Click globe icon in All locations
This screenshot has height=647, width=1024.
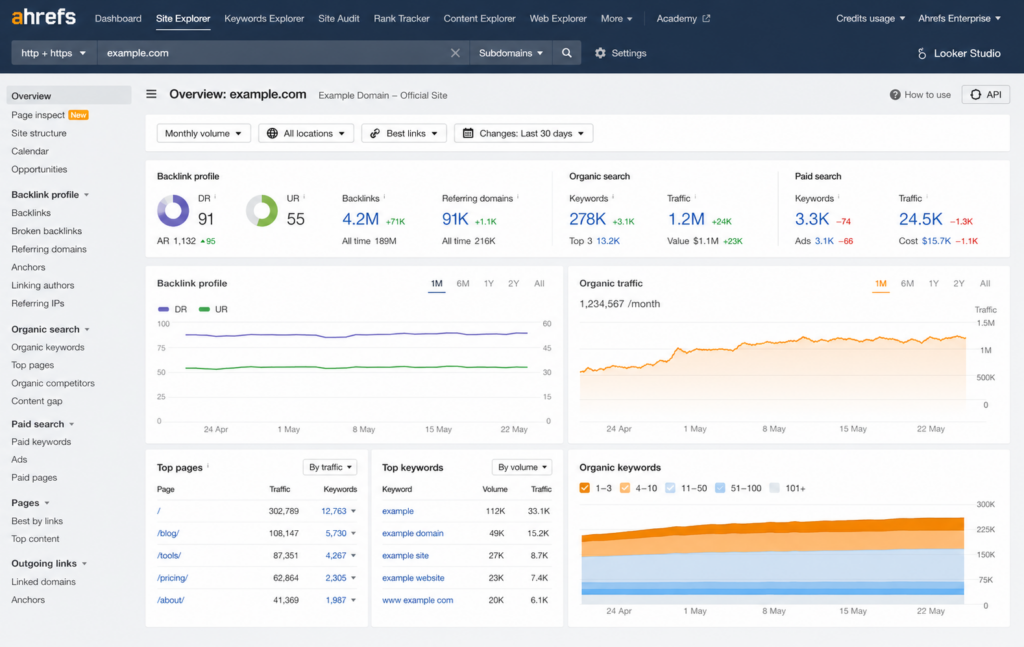272,133
